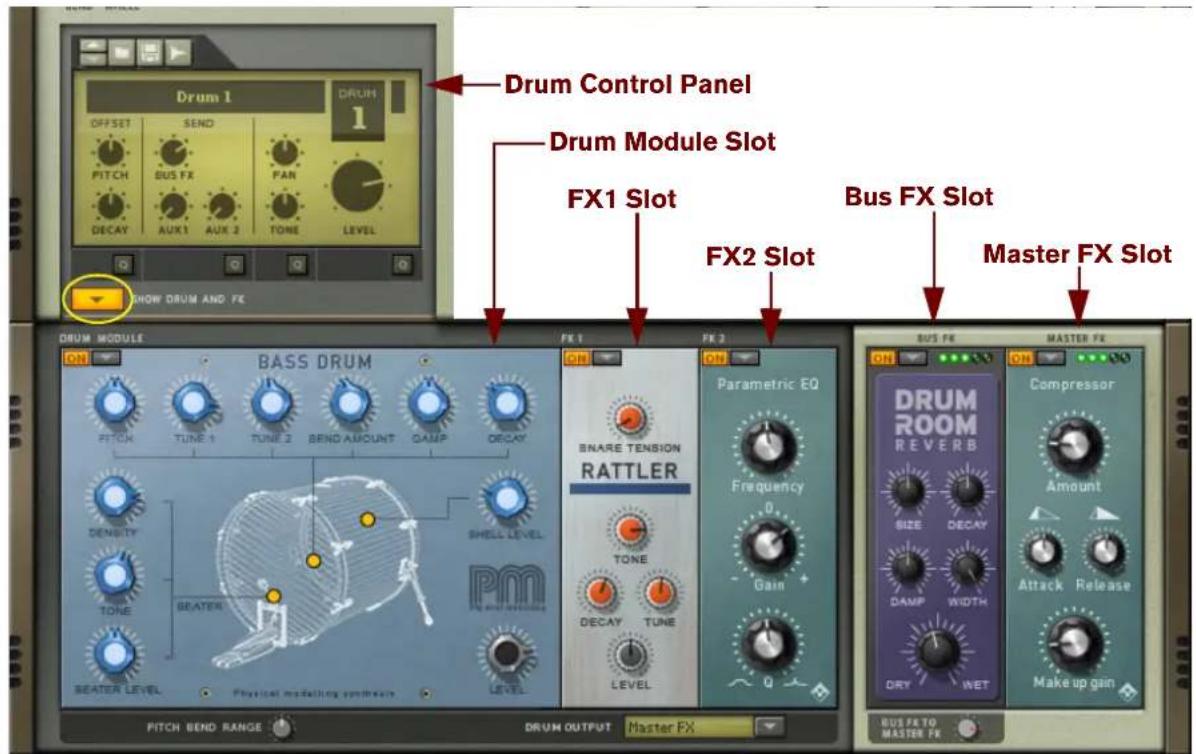The height and width of the screenshot is (754, 1196).
Task: Click quick edit button under Send section
Action: (234, 265)
